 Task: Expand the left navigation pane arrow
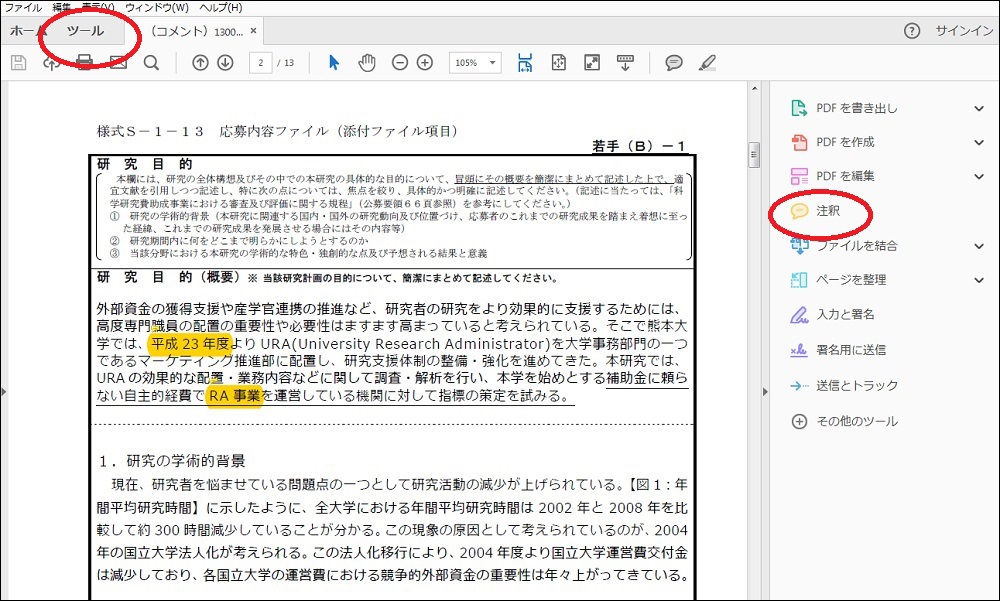pos(4,391)
